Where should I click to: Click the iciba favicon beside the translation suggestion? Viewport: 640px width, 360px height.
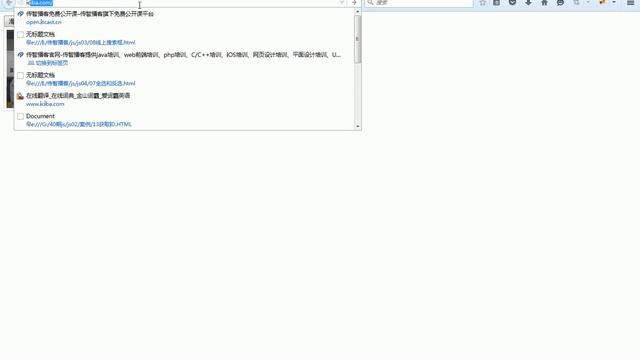point(20,96)
